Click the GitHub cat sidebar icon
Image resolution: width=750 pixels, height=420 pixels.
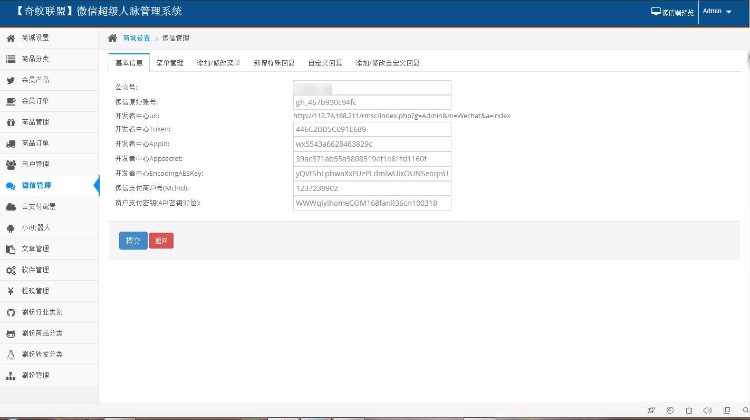pyautogui.click(x=11, y=312)
